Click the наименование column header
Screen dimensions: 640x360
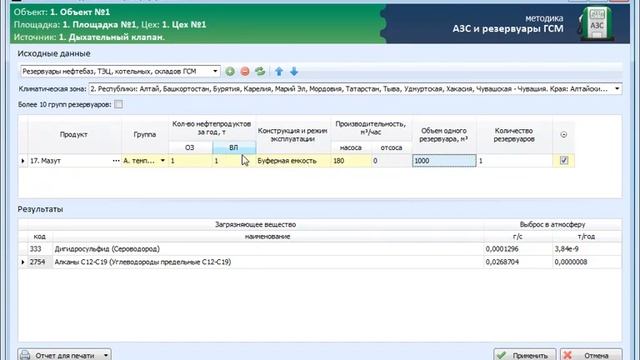[x=267, y=237]
